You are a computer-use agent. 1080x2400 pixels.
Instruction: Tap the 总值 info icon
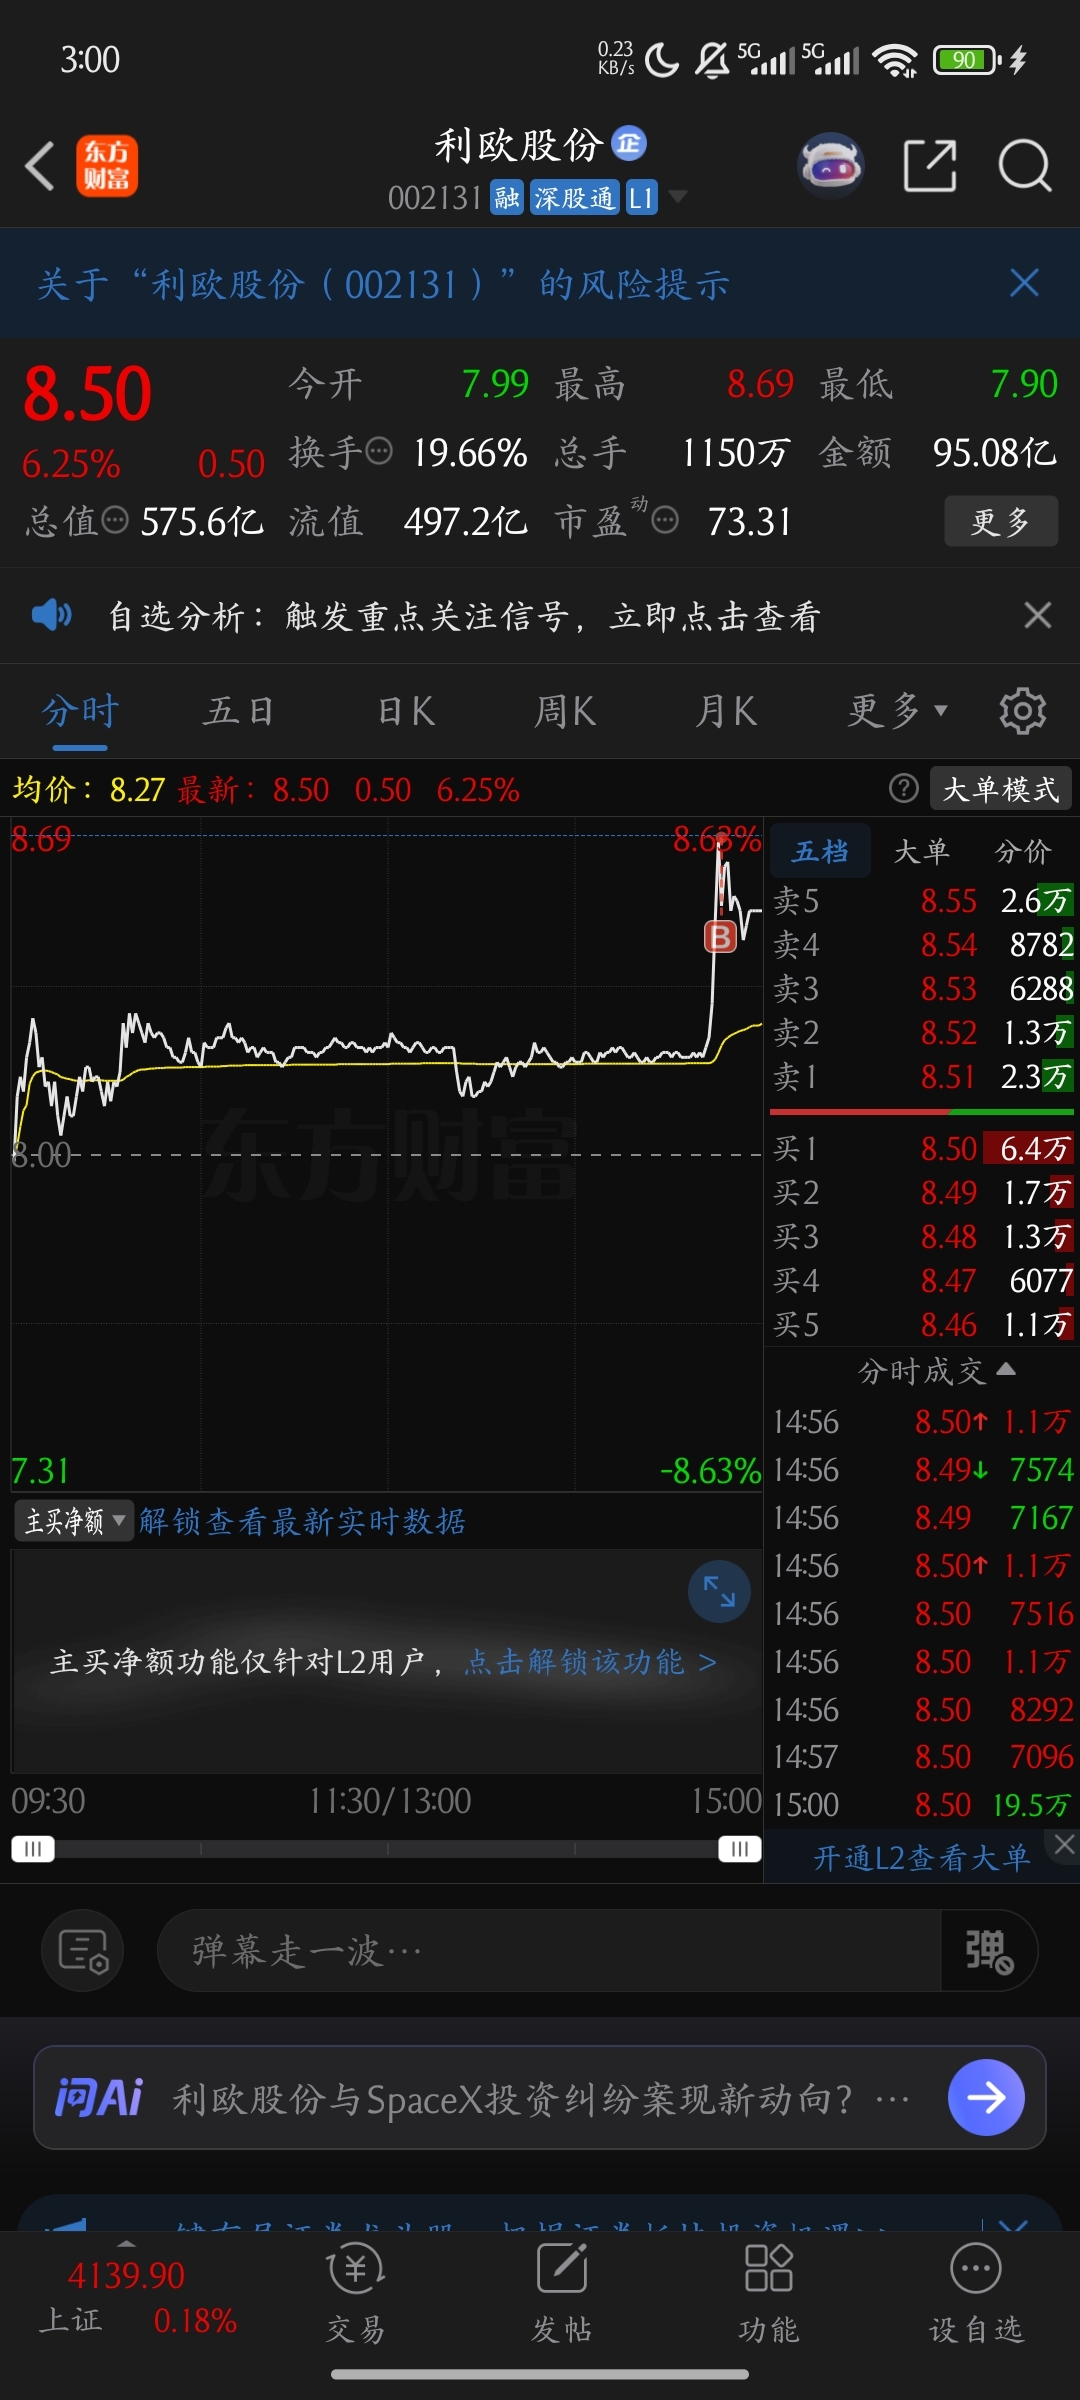[116, 520]
